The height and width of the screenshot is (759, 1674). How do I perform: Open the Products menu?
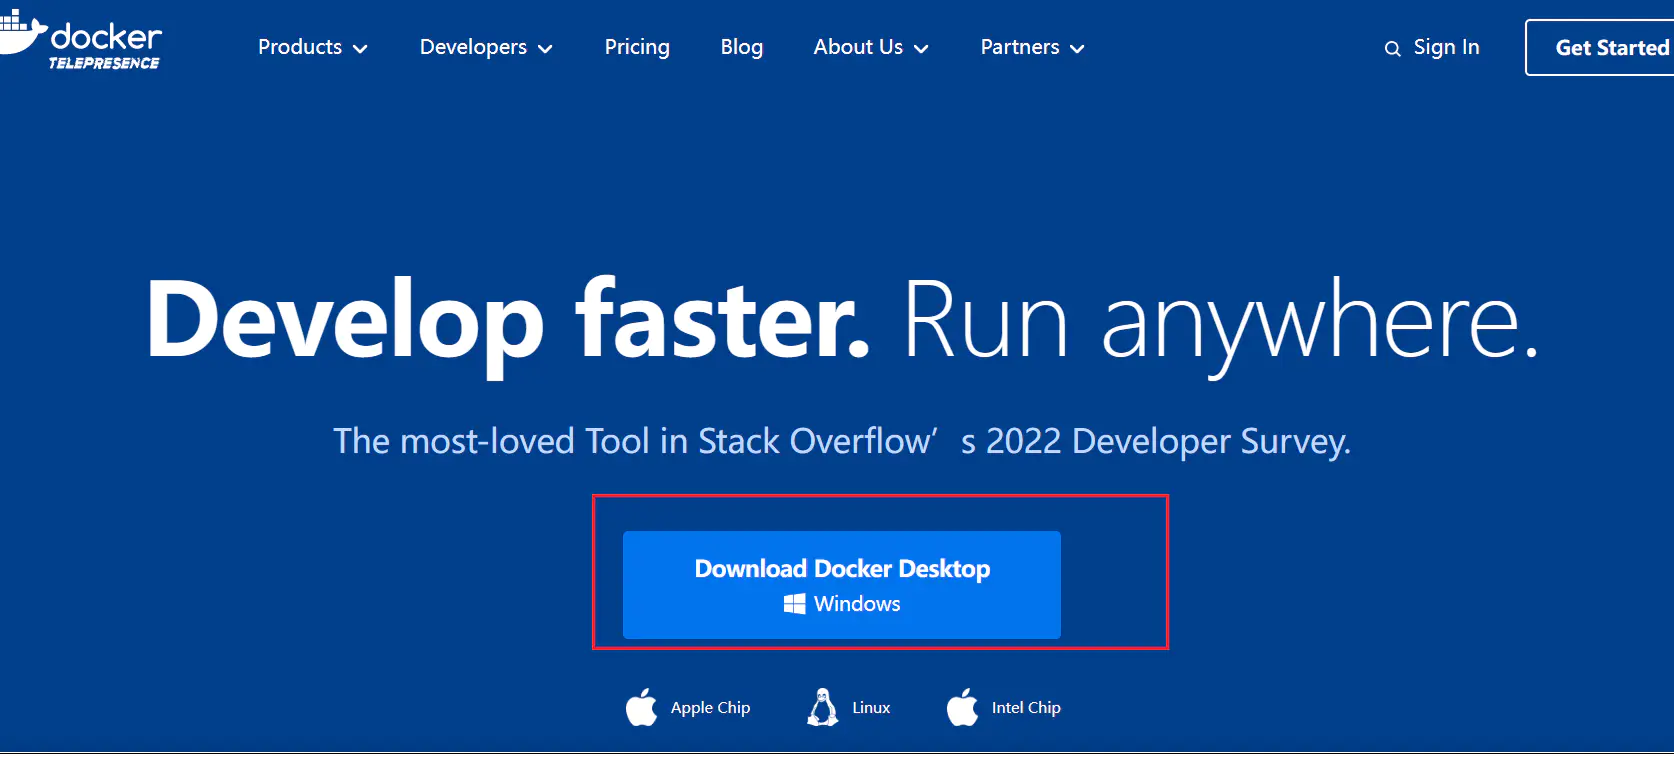point(313,47)
